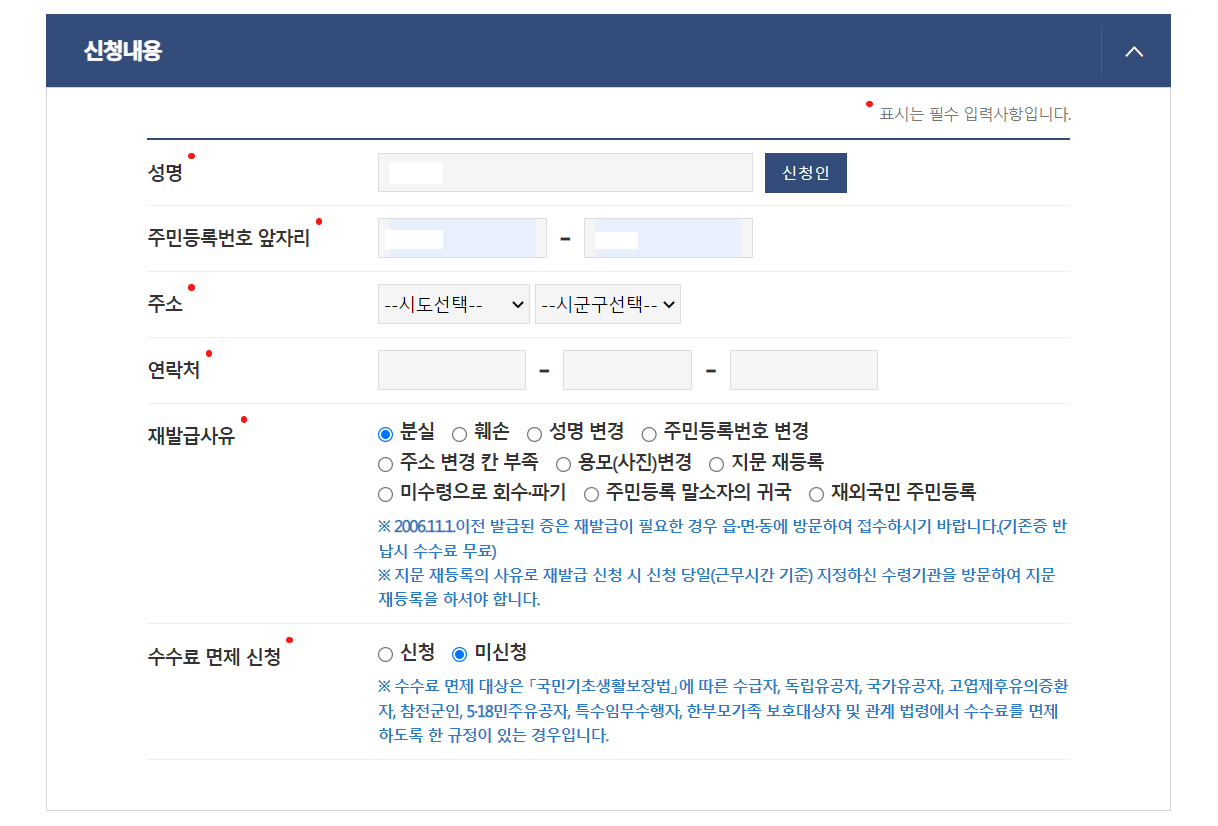1218x826 pixels.
Task: Open the 시군구선택 dropdown
Action: (608, 304)
